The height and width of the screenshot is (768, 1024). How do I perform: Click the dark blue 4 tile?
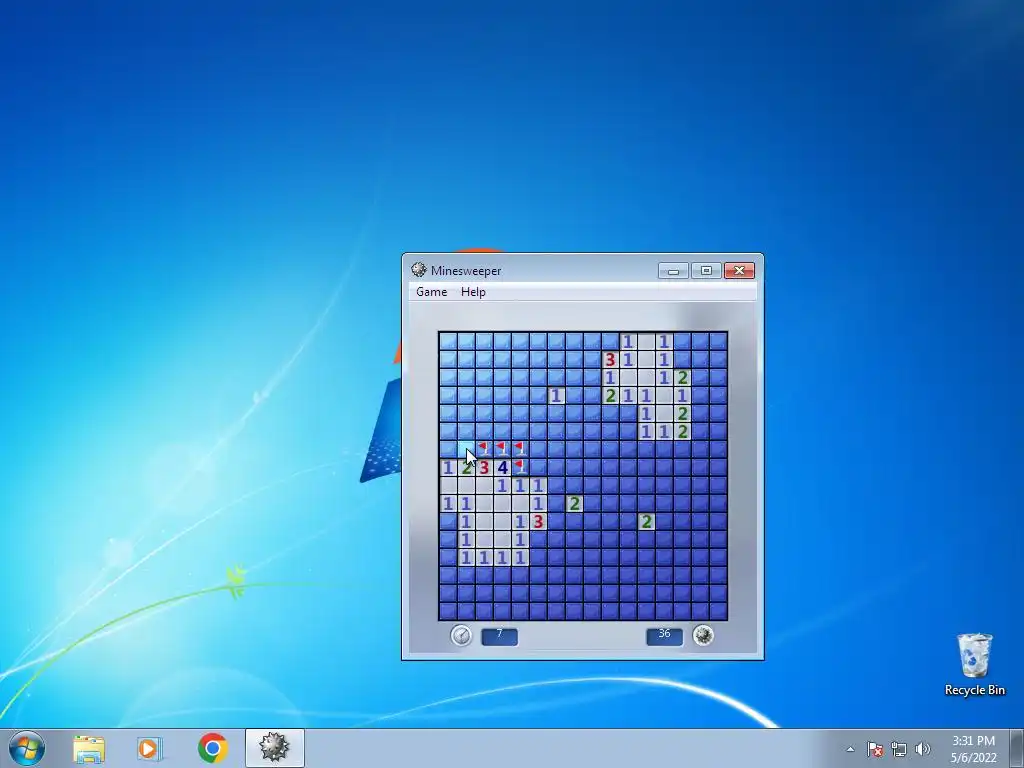(x=502, y=467)
